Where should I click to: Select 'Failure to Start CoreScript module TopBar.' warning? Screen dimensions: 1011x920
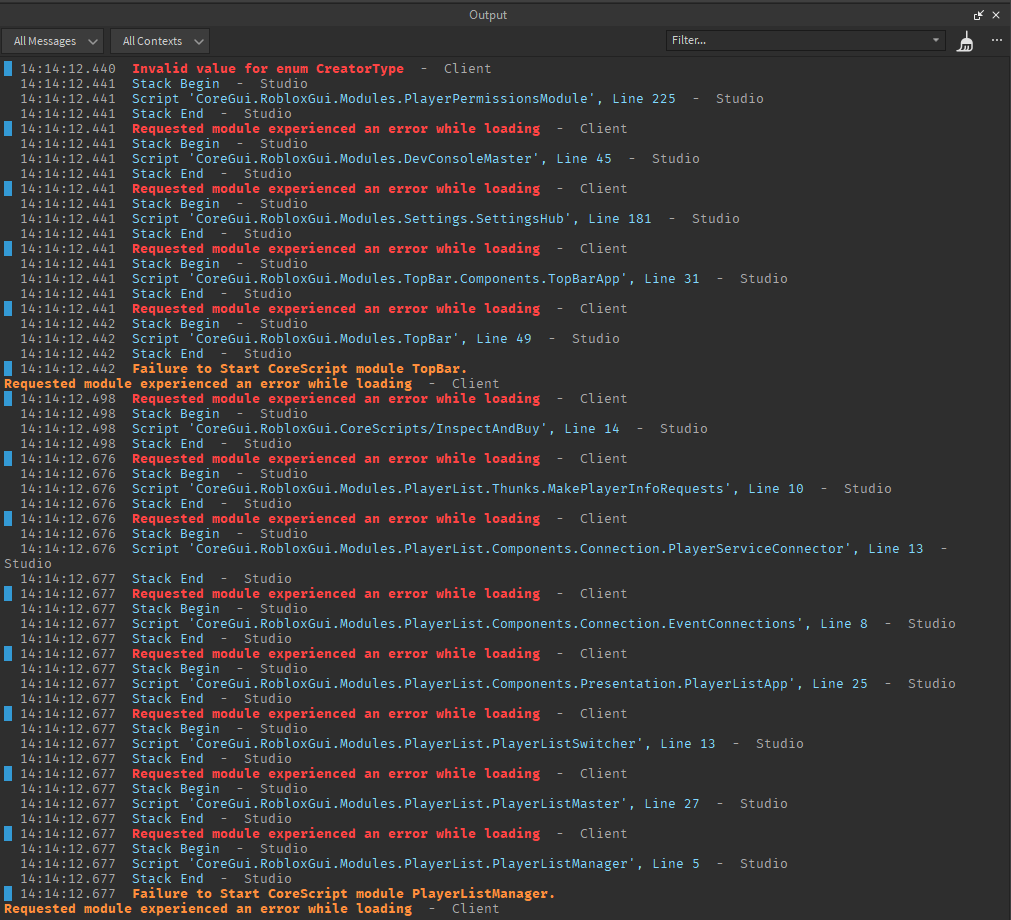pos(300,369)
